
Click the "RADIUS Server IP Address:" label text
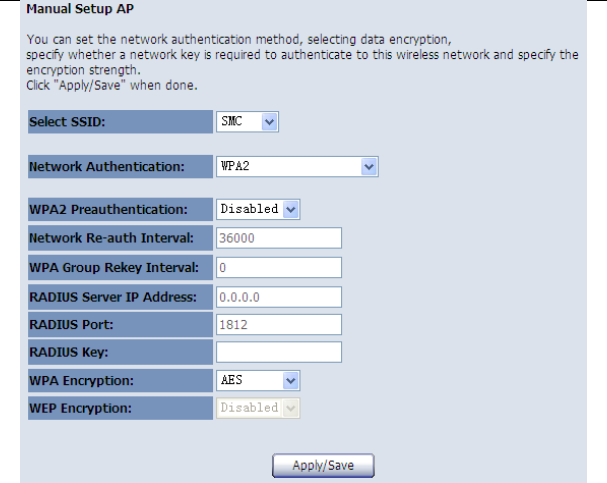[114, 296]
